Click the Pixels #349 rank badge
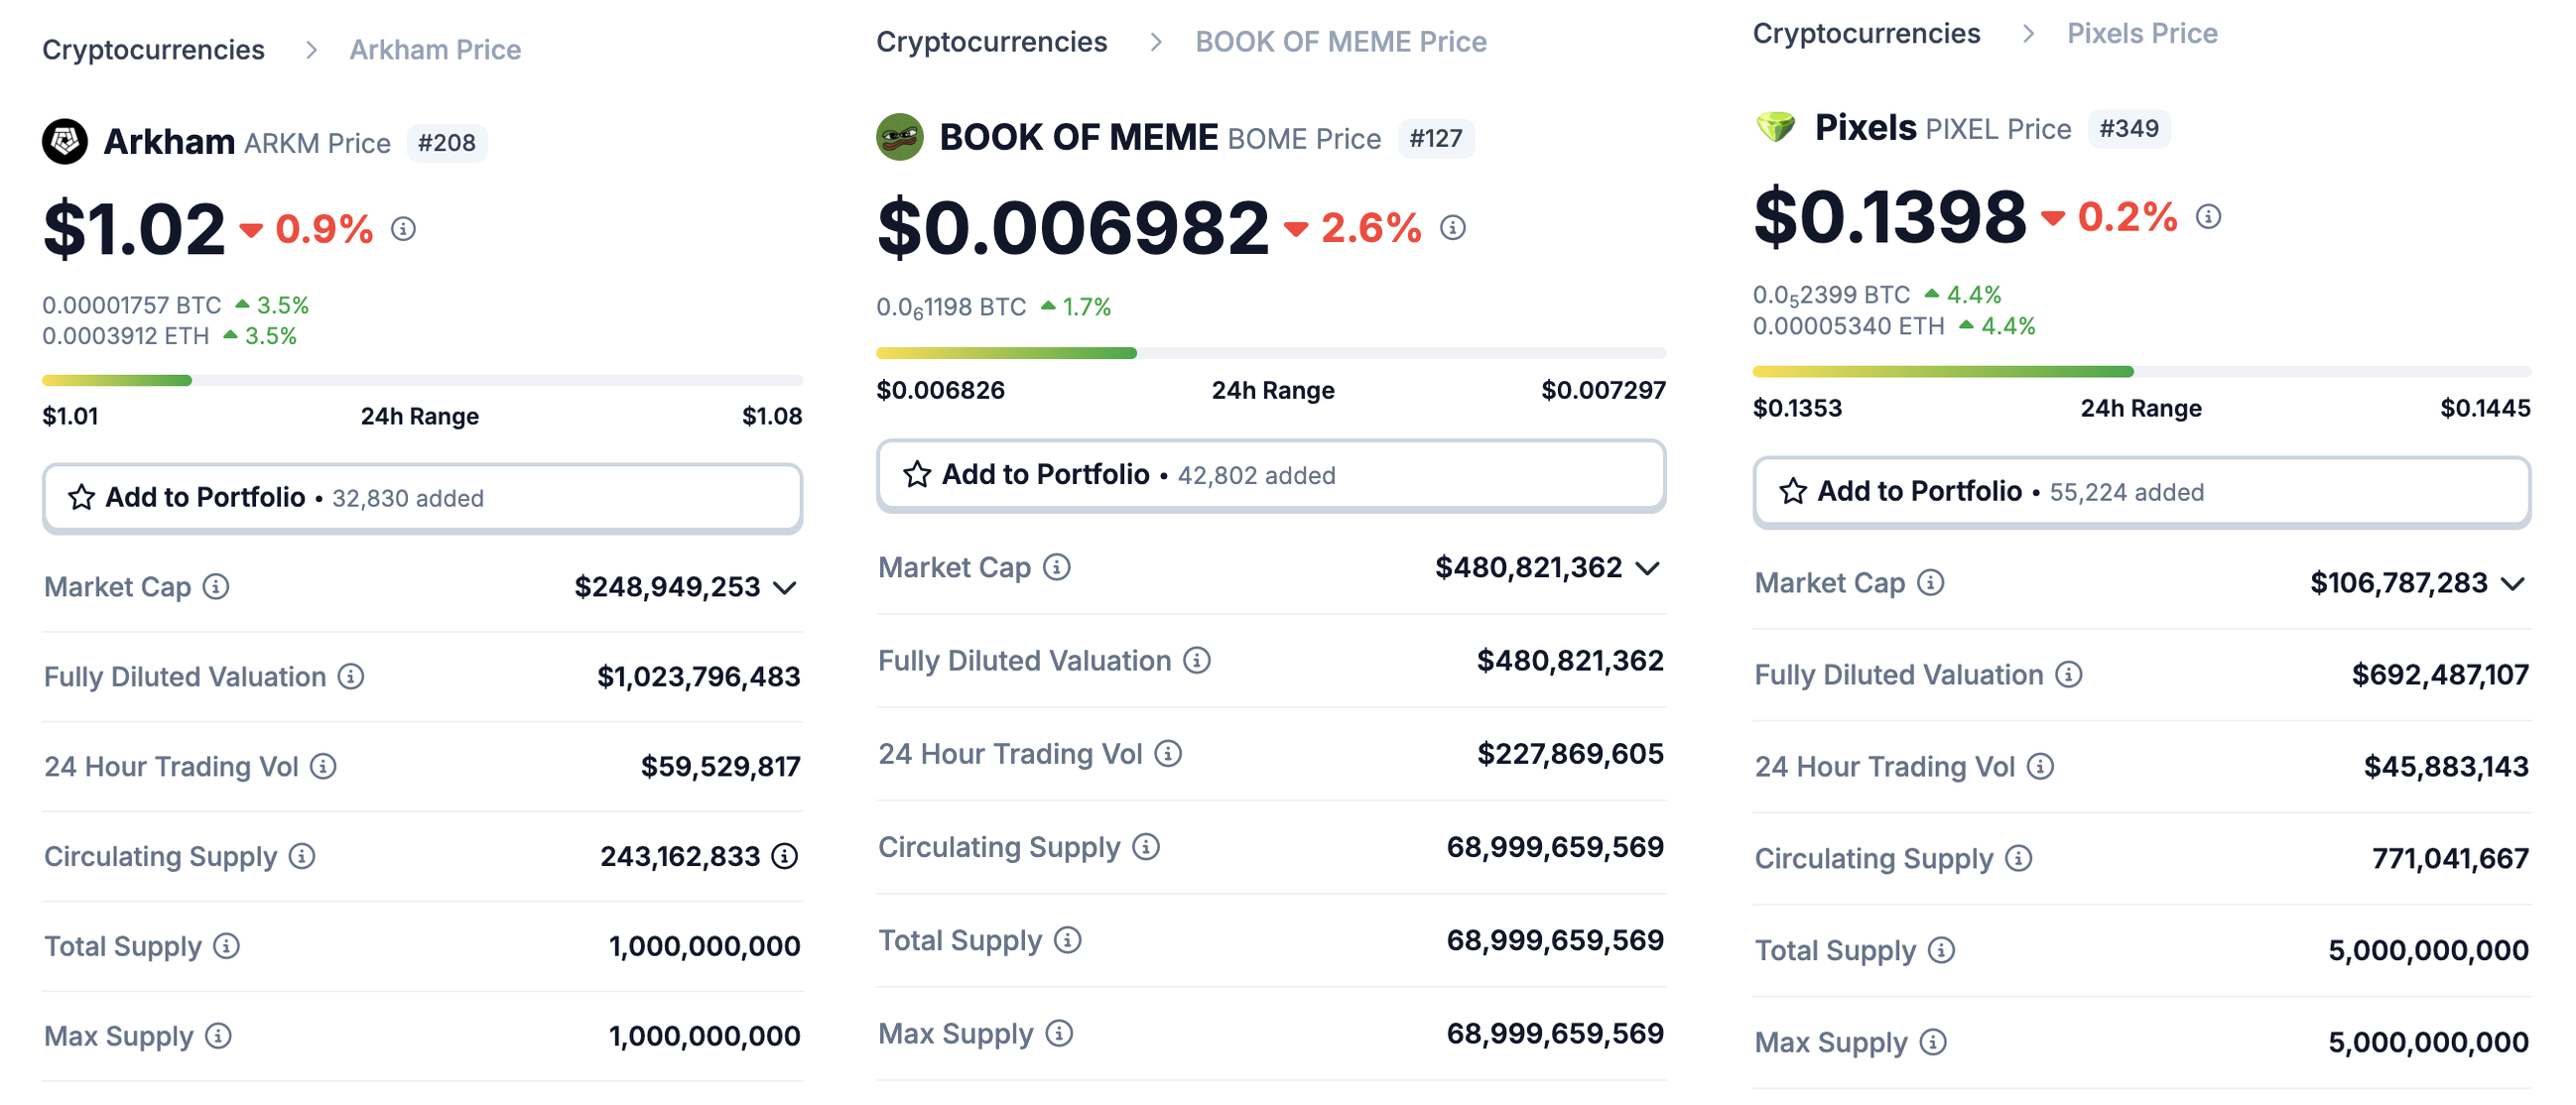 2129,129
